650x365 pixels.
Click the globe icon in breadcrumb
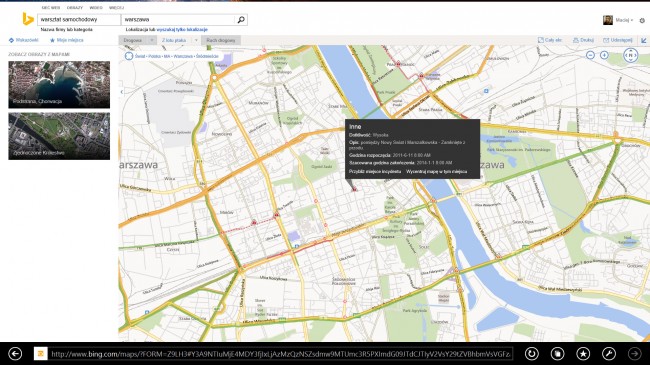point(129,56)
